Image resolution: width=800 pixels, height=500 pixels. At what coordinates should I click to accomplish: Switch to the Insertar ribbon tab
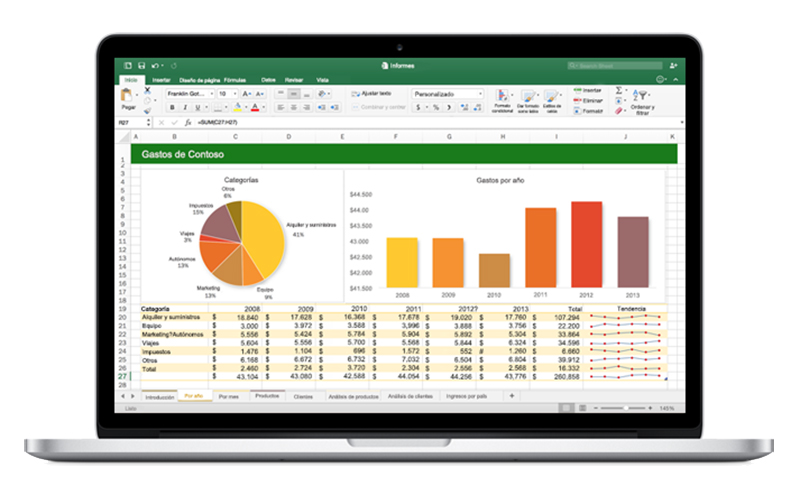coord(161,79)
